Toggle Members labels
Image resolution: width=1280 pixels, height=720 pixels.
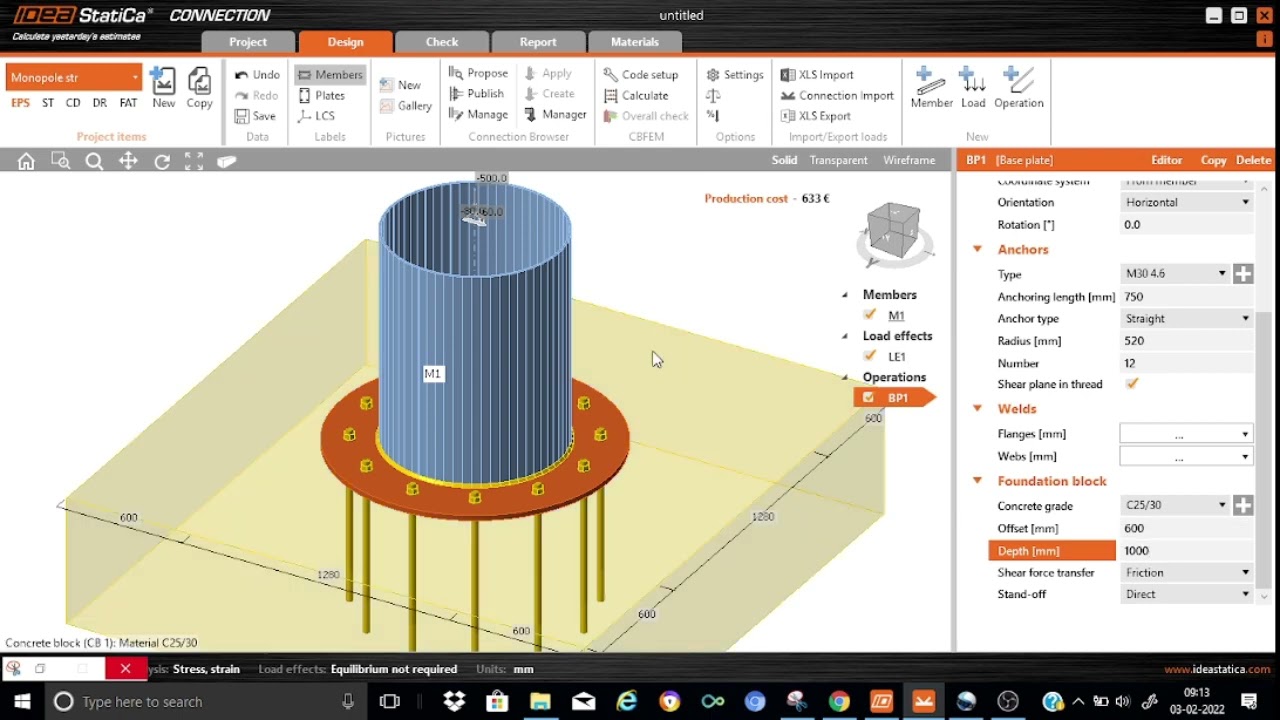point(330,75)
